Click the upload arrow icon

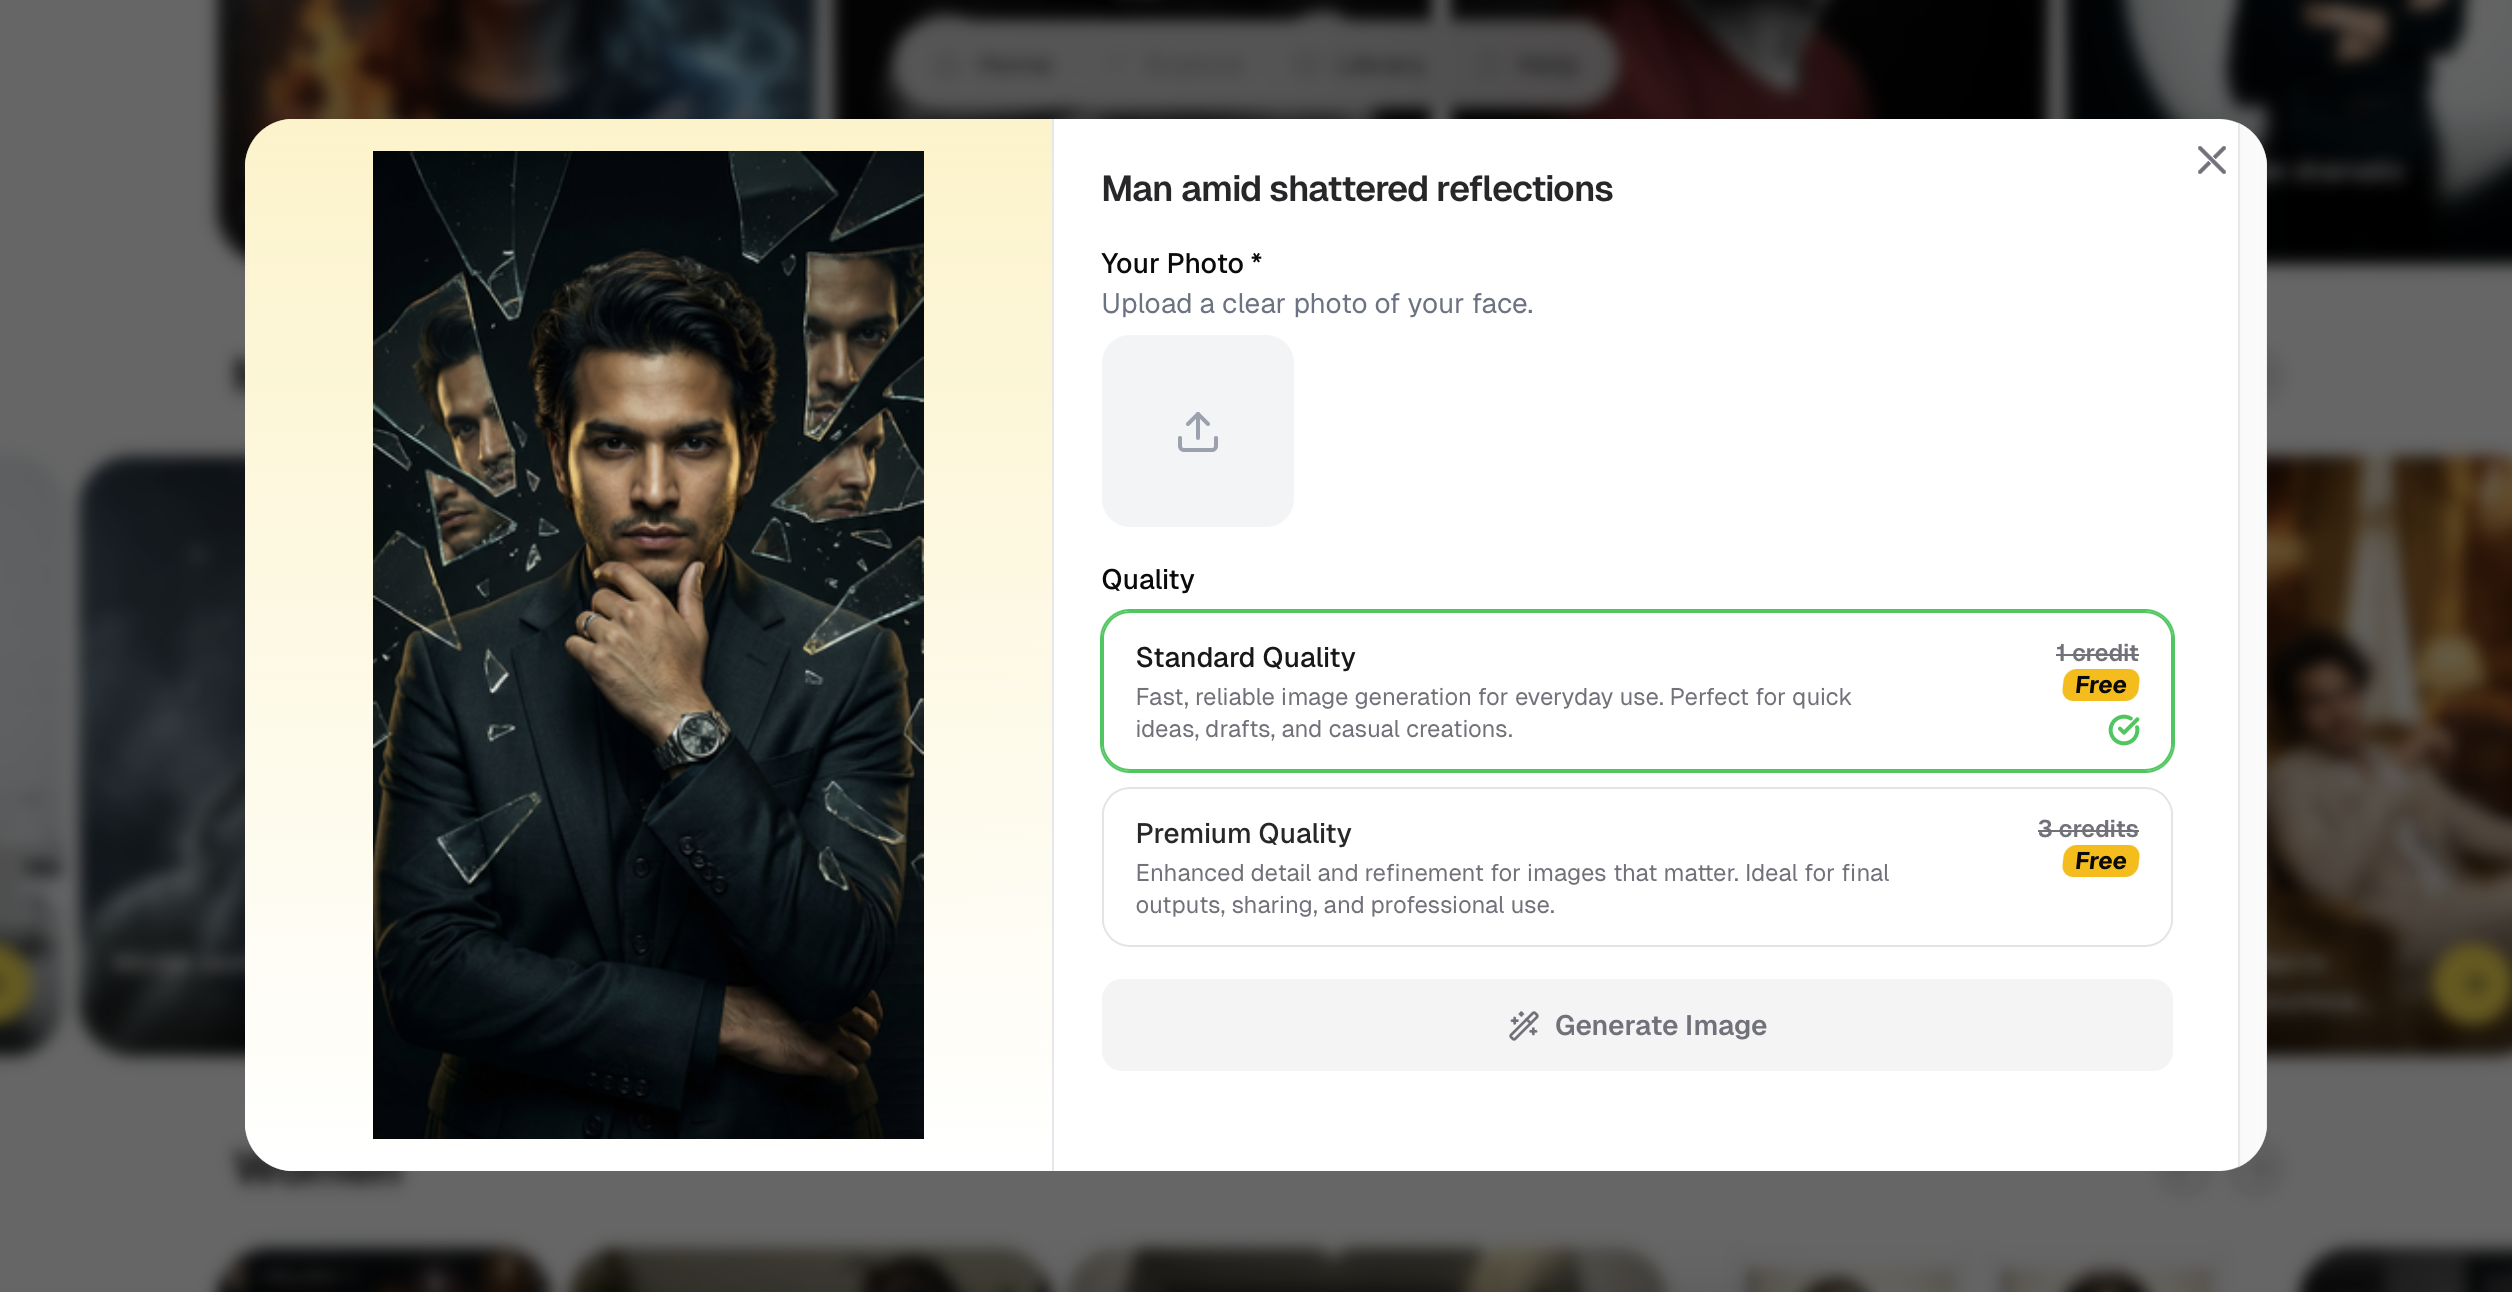click(1197, 432)
